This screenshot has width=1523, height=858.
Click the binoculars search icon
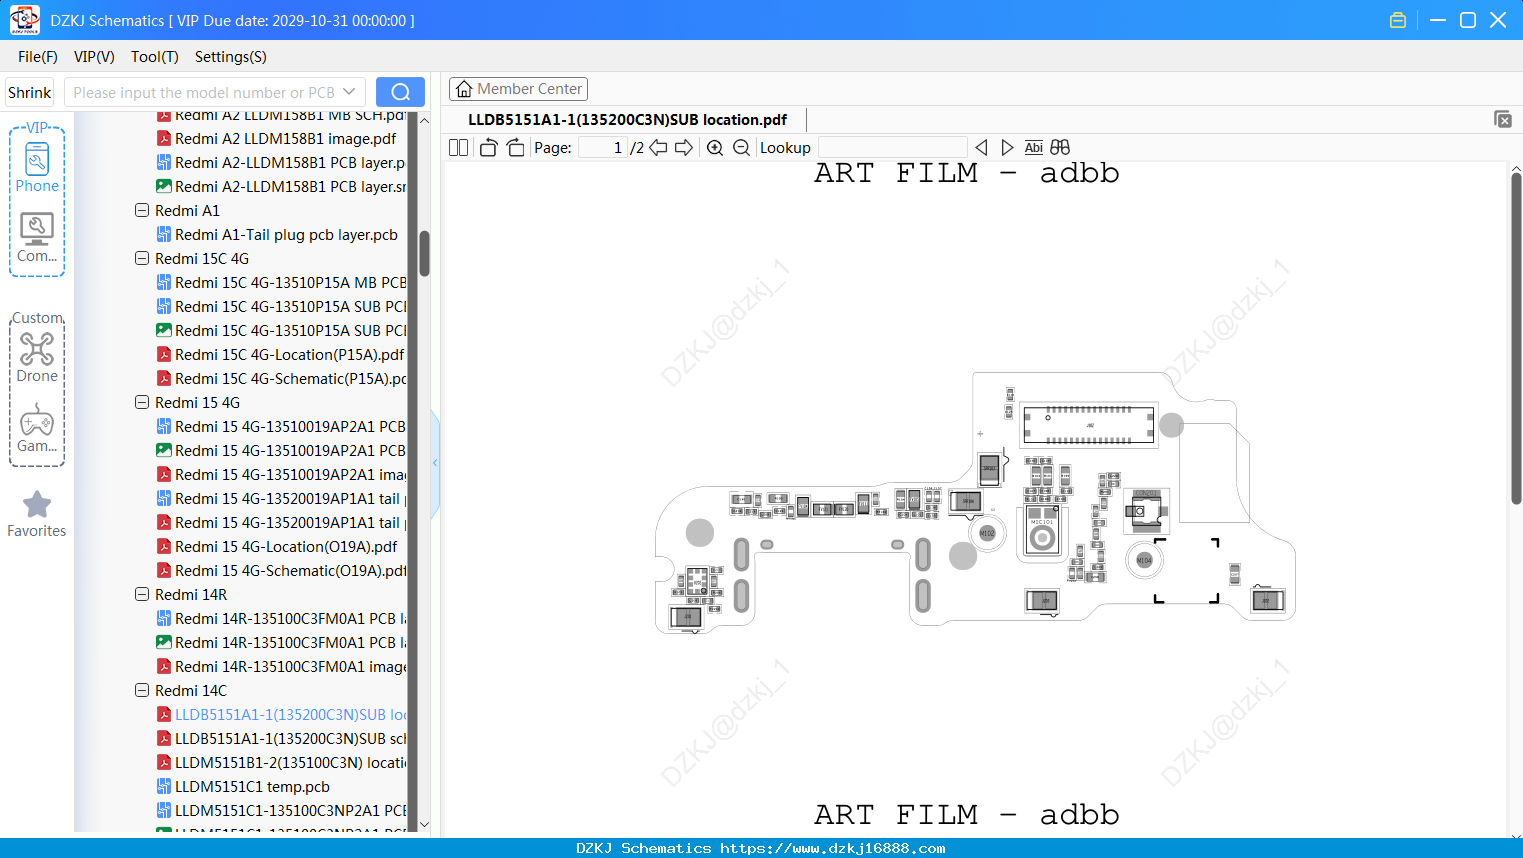pos(1060,148)
